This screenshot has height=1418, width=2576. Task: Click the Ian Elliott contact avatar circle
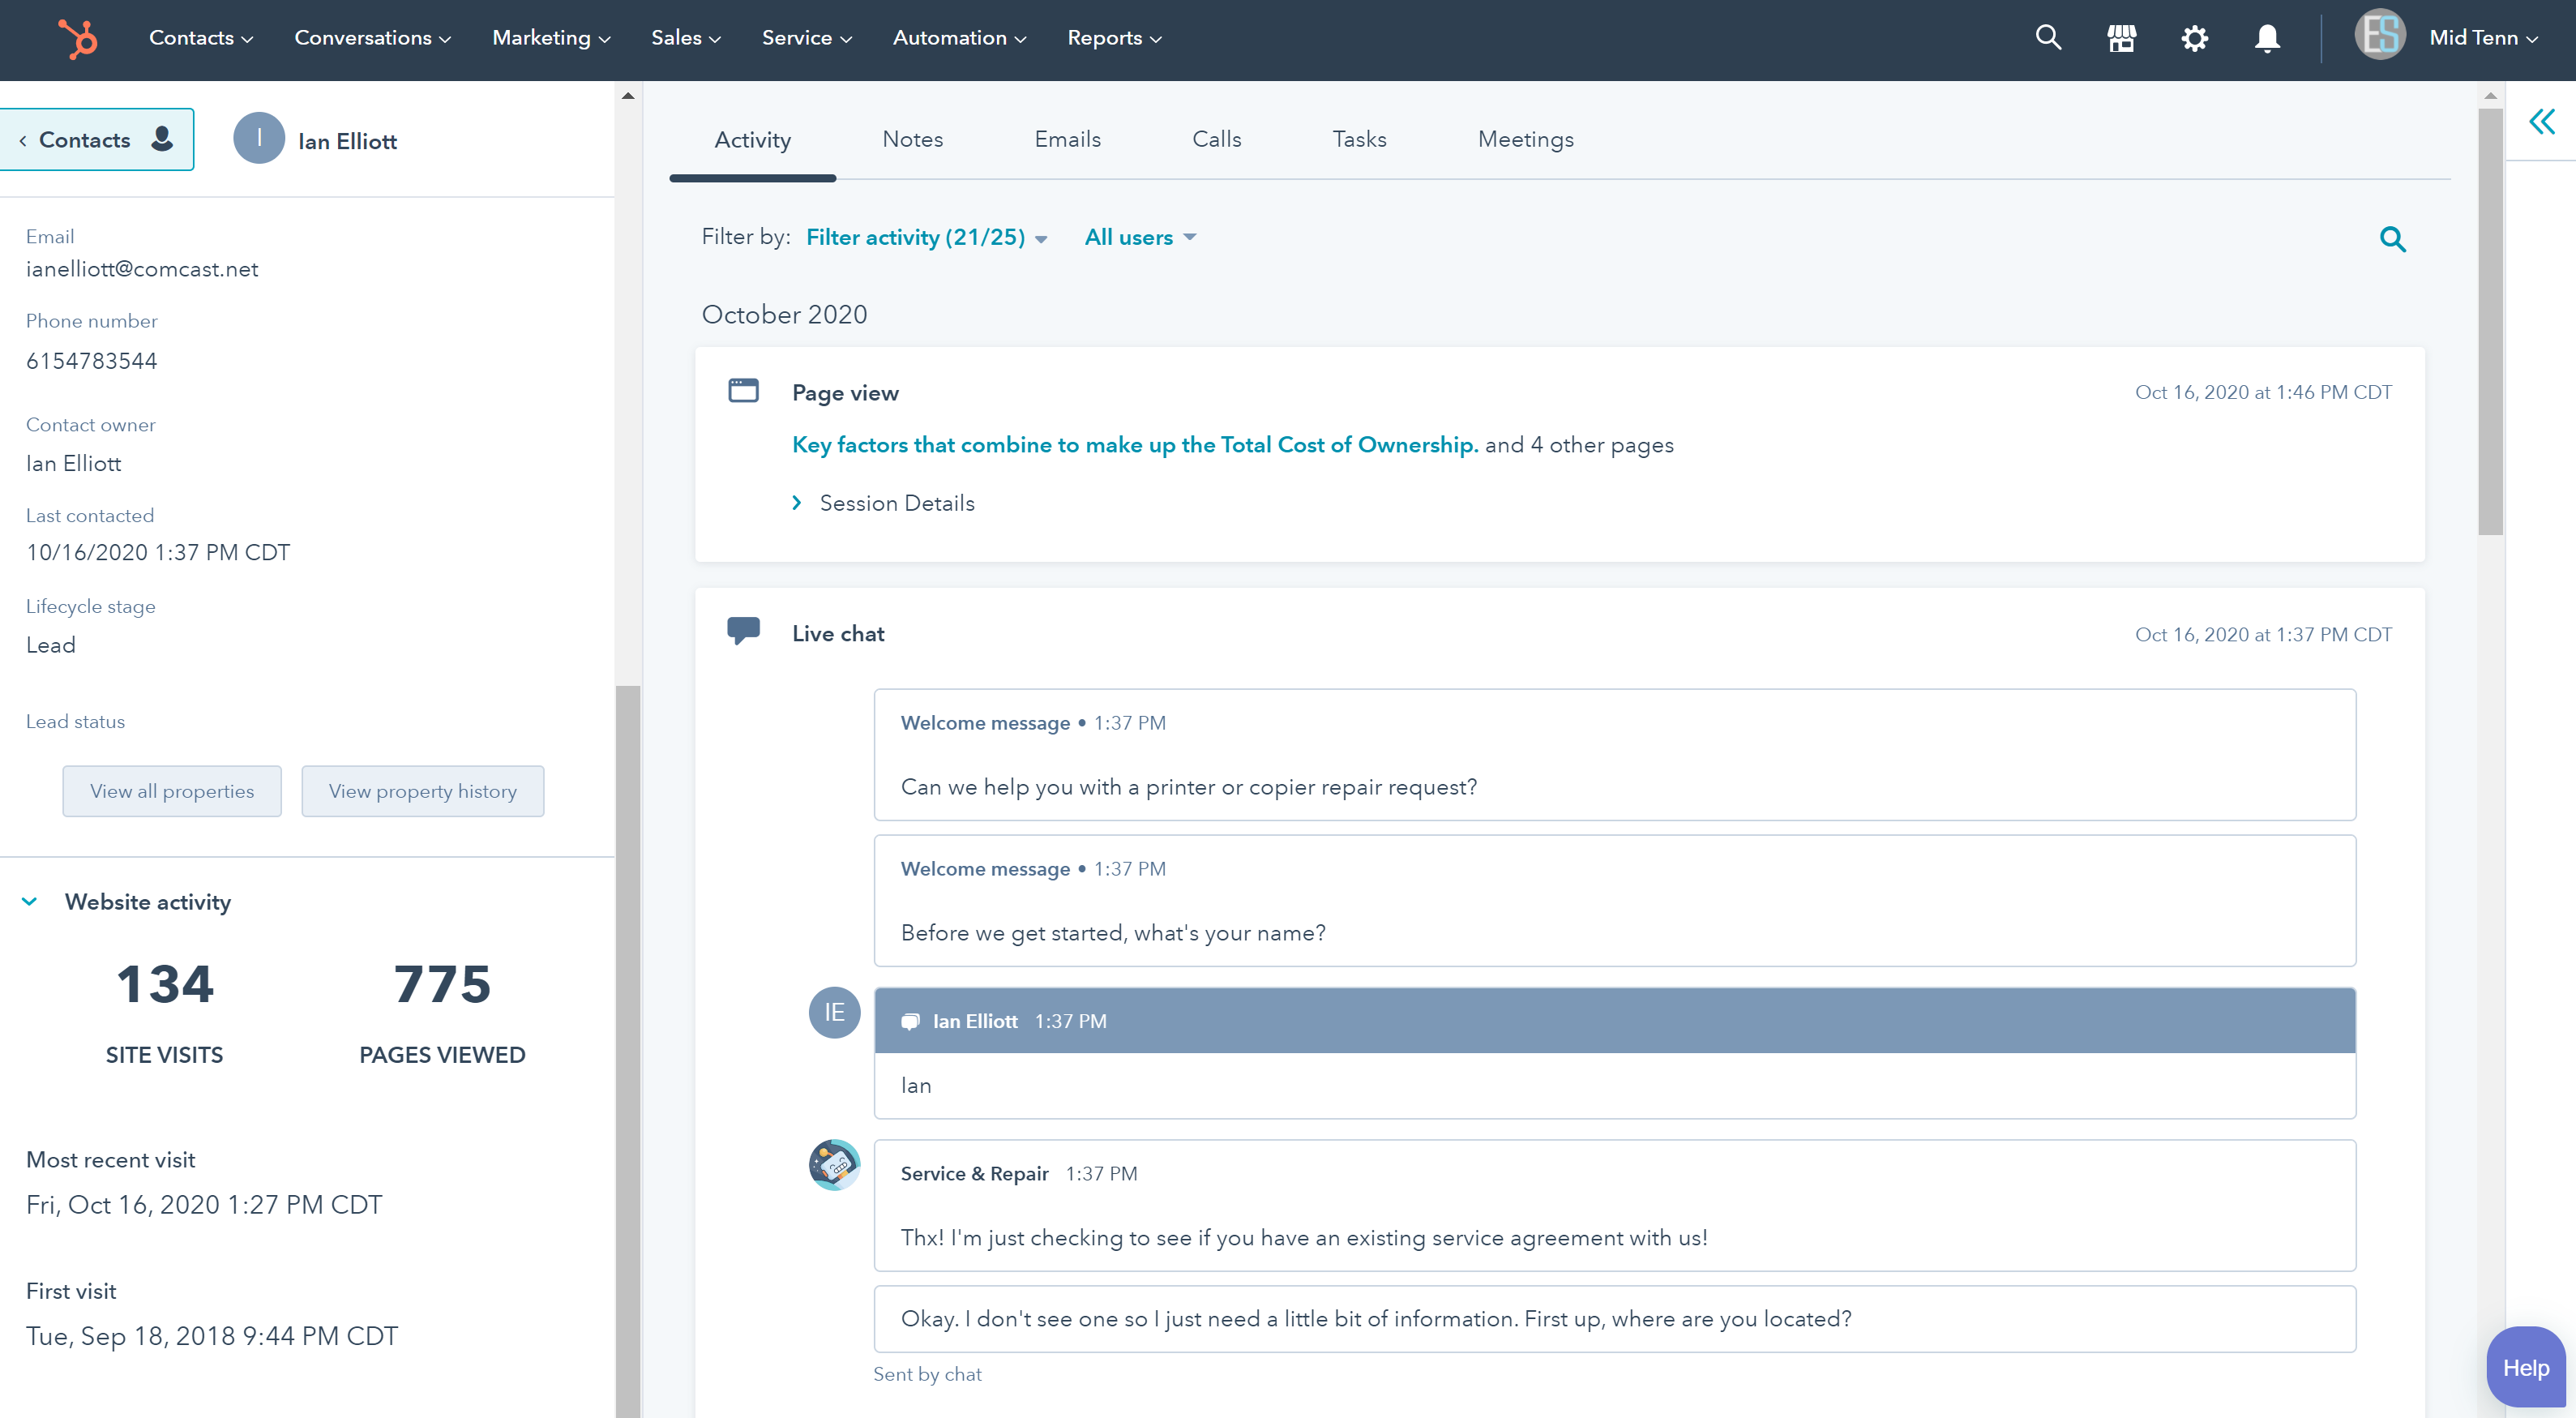[x=259, y=138]
